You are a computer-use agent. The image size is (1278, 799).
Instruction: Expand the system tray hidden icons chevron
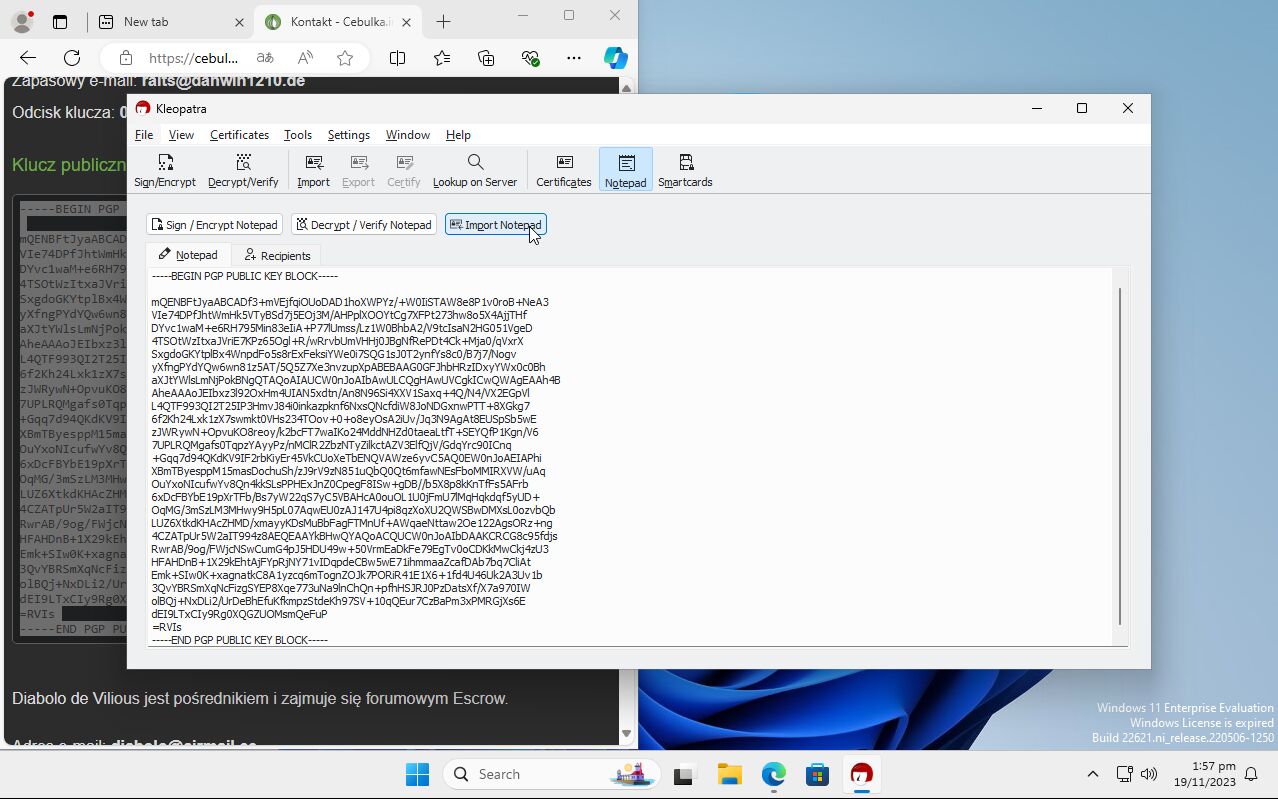[x=1092, y=774]
